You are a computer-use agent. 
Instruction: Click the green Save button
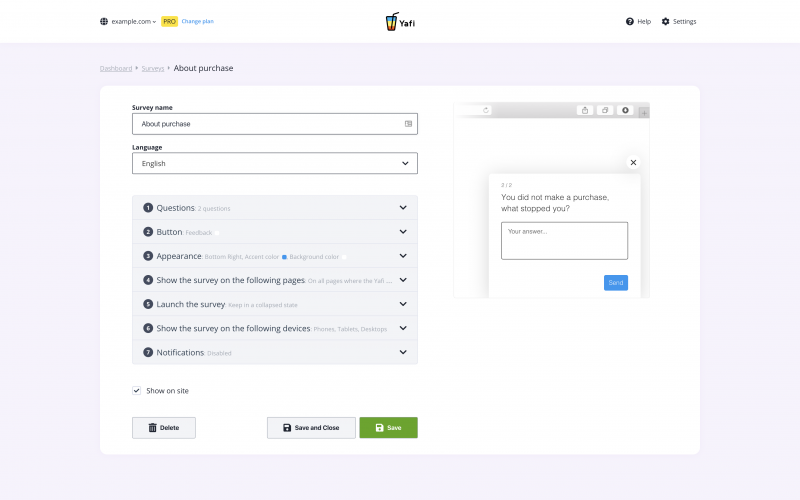[388, 428]
